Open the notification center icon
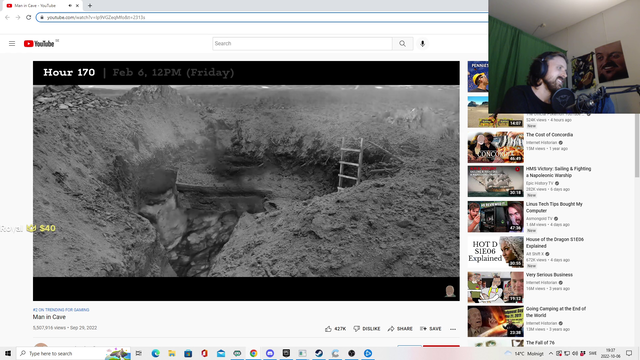The height and width of the screenshot is (360, 640). click(x=629, y=353)
